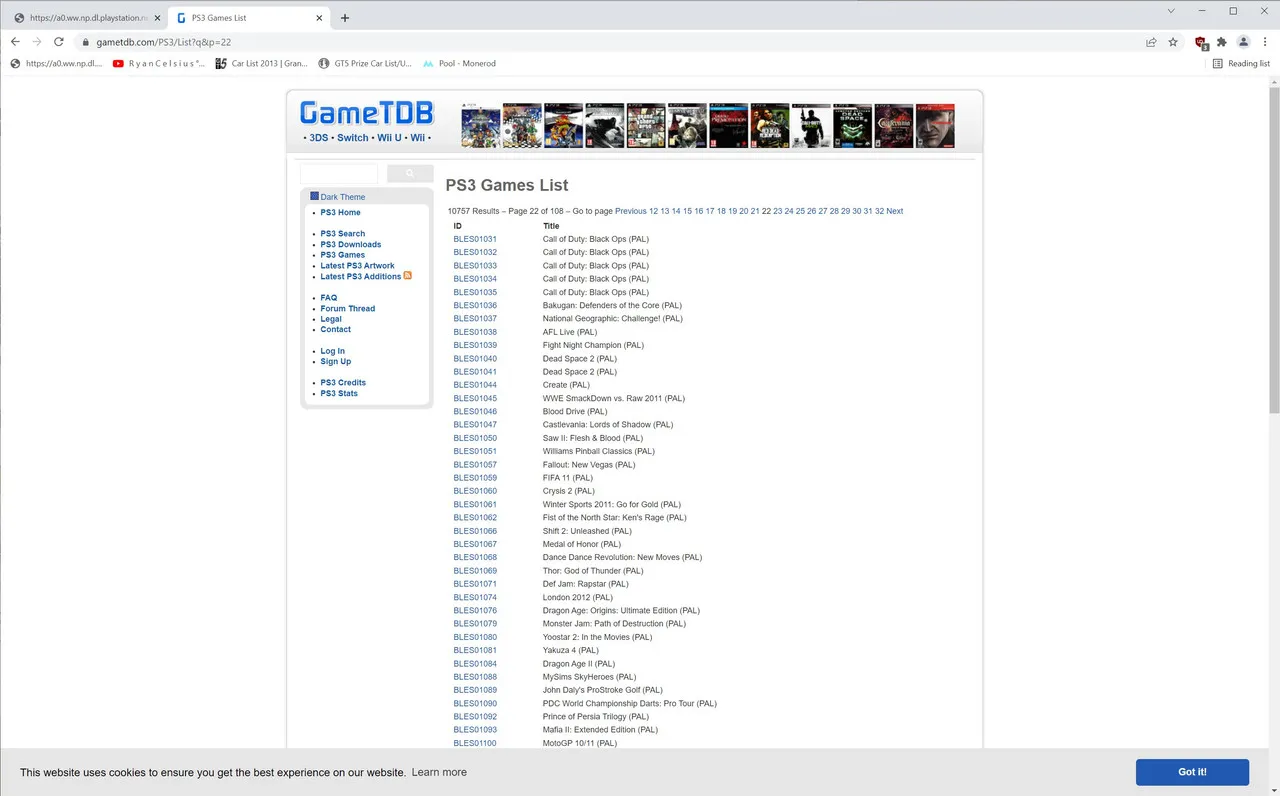1280x796 pixels.
Task: Go to Previous results page
Action: (x=631, y=211)
